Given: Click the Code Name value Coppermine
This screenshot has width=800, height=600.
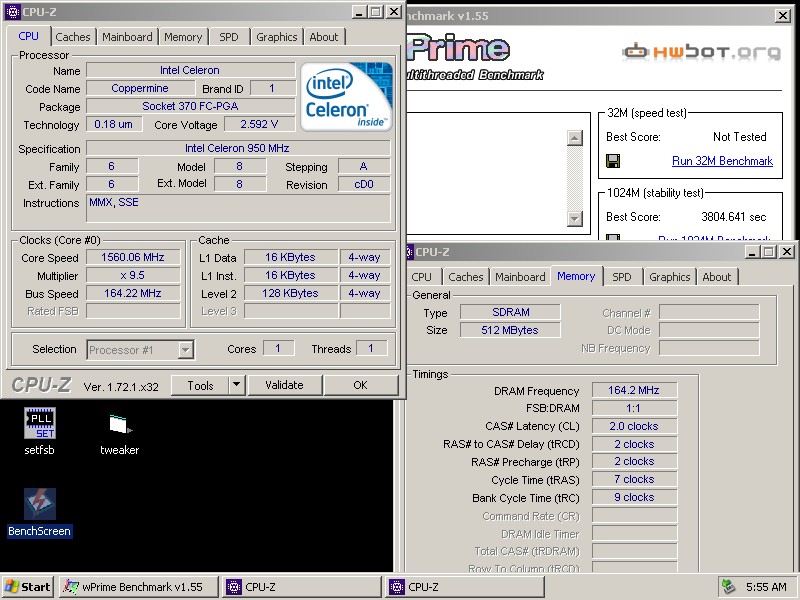Looking at the screenshot, I should (140, 88).
